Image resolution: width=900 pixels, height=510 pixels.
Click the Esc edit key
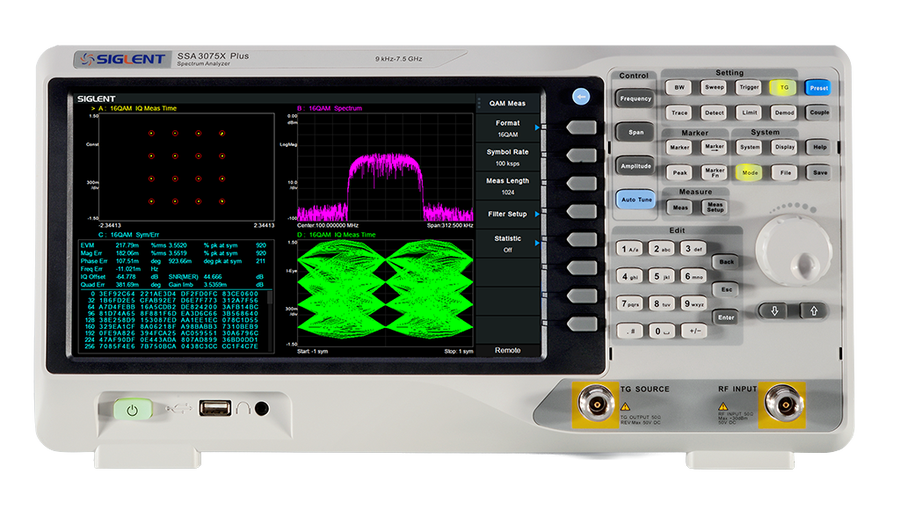tap(726, 289)
